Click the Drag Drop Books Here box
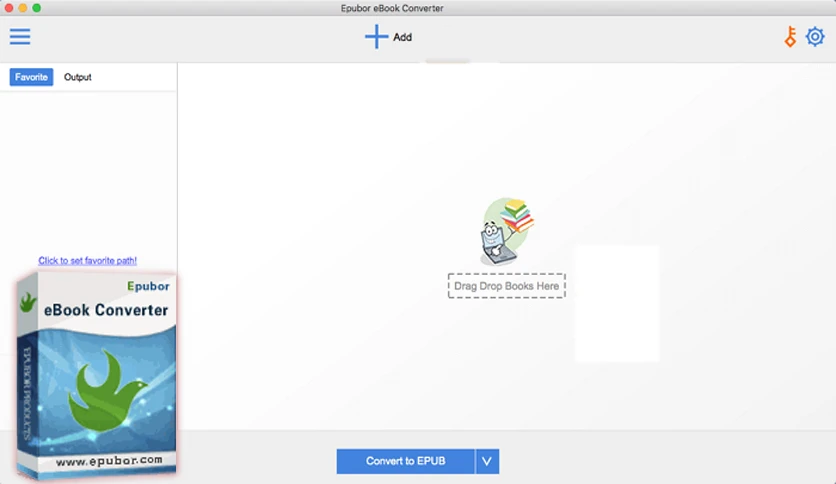The height and width of the screenshot is (484, 836). click(507, 286)
